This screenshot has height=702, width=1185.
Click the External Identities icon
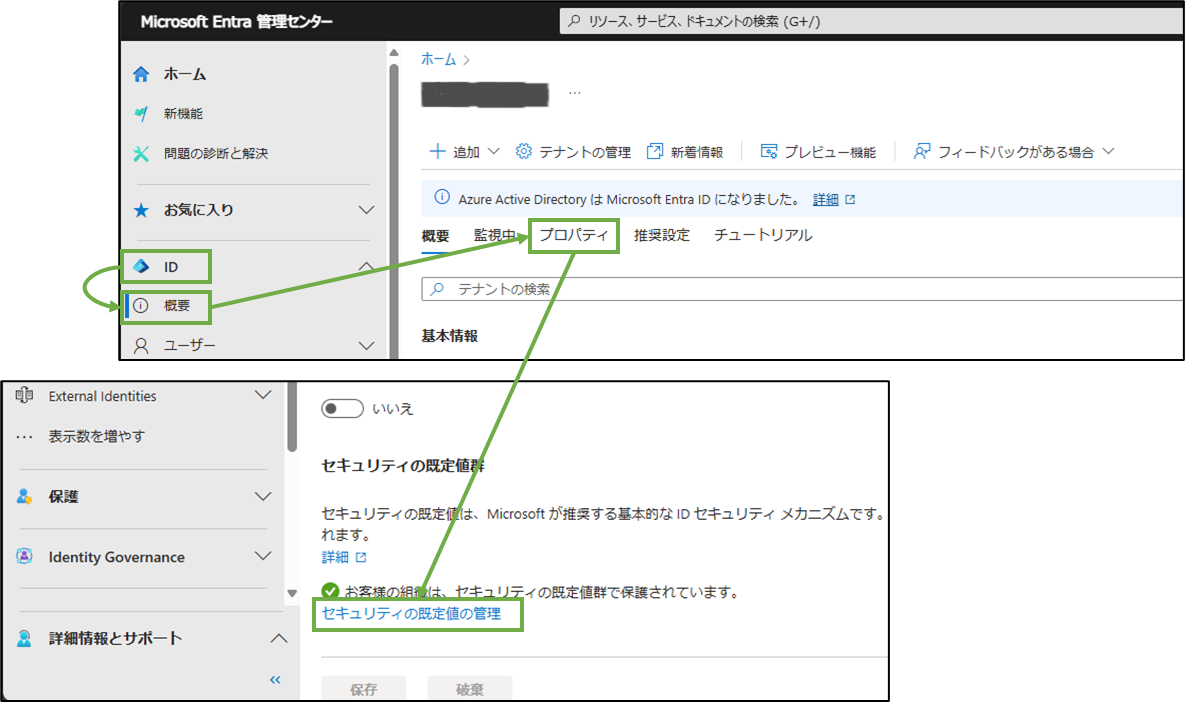coord(24,395)
